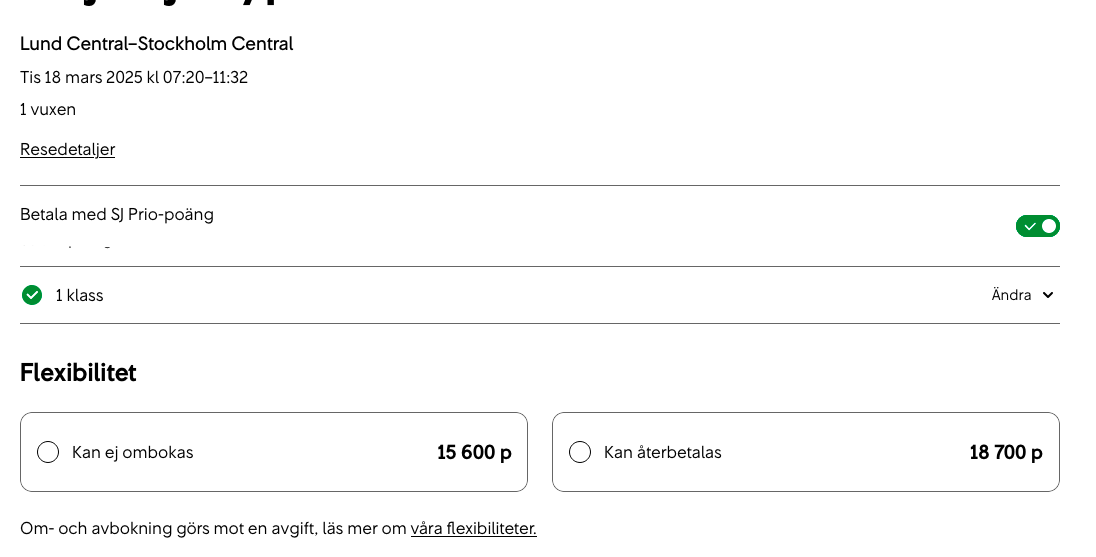The width and height of the screenshot is (1096, 557).
Task: Click the Betala med SJ Prio-poäng label
Action: pos(117,214)
